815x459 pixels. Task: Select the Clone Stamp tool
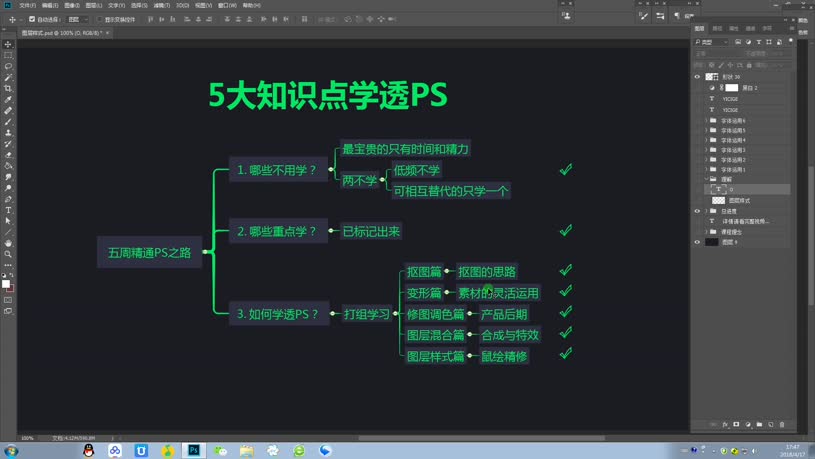[x=8, y=133]
